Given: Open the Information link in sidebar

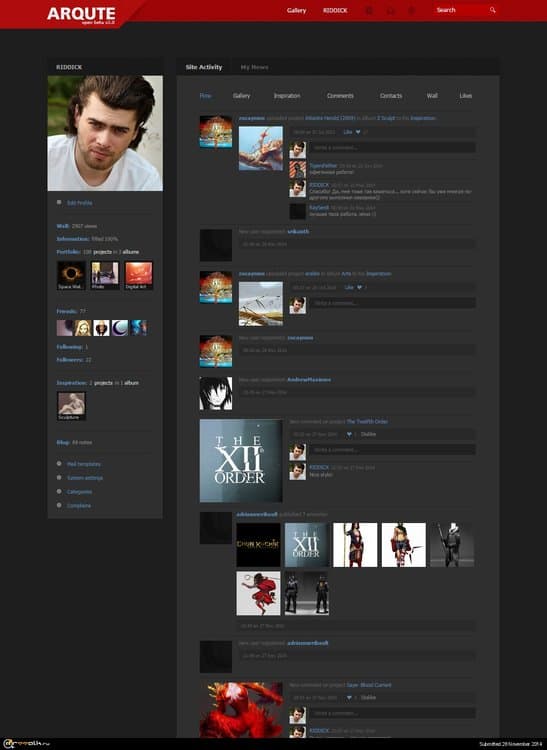Looking at the screenshot, I should (73, 239).
